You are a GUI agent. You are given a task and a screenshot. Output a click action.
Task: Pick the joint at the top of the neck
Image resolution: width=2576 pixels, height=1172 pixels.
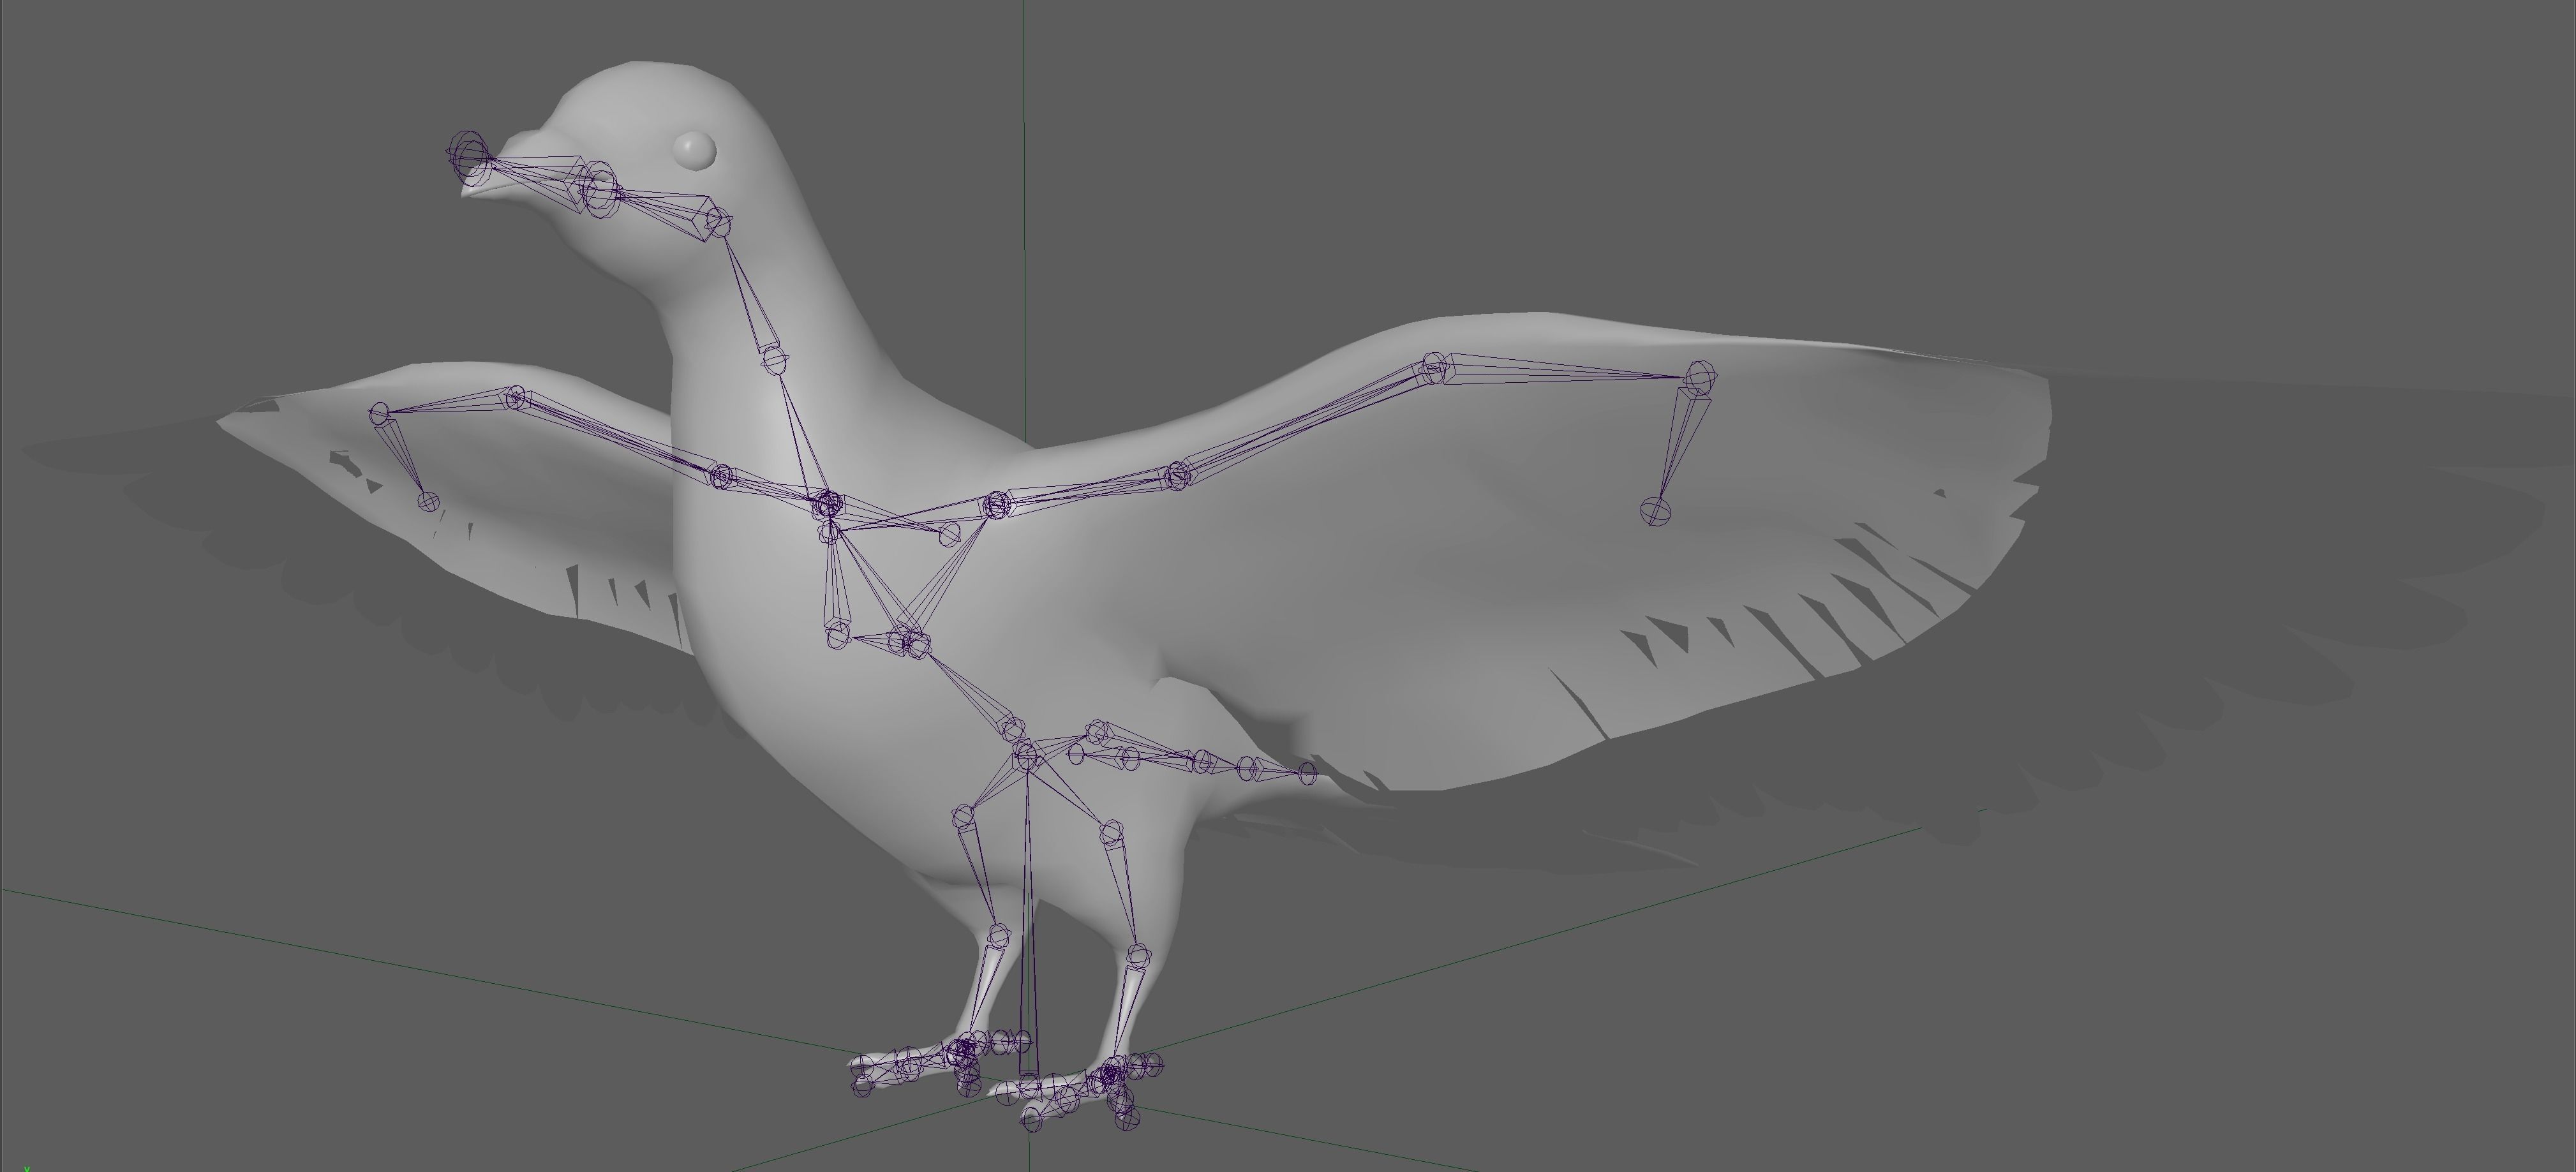pyautogui.click(x=719, y=221)
